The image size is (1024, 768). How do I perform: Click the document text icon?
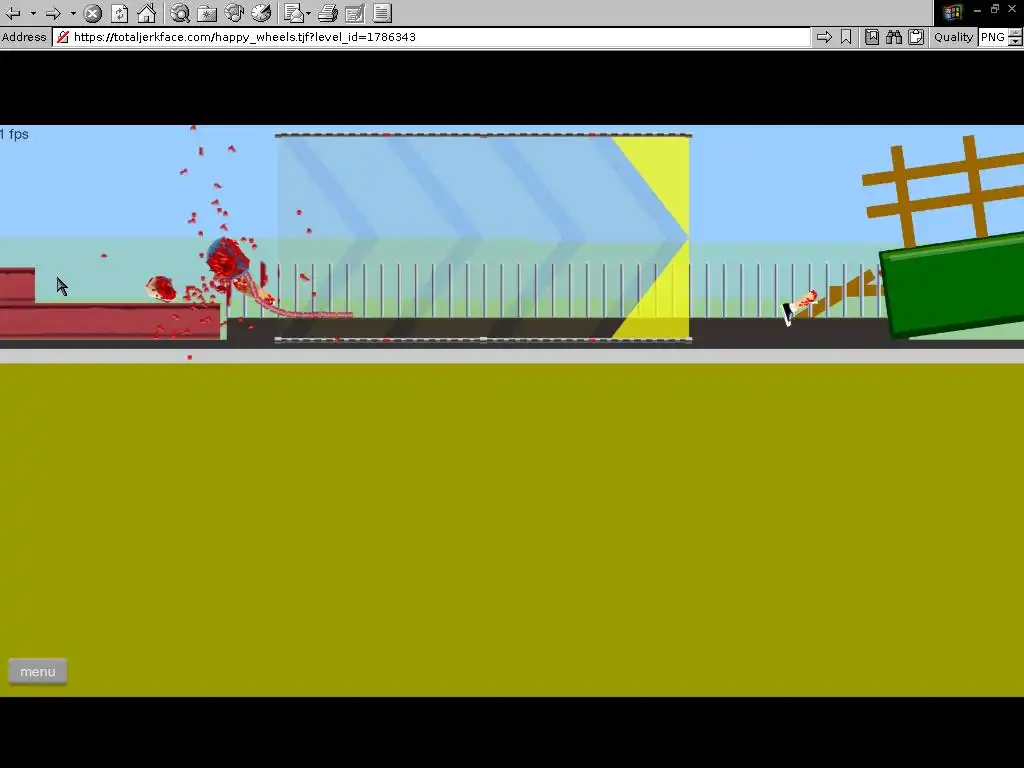point(383,13)
